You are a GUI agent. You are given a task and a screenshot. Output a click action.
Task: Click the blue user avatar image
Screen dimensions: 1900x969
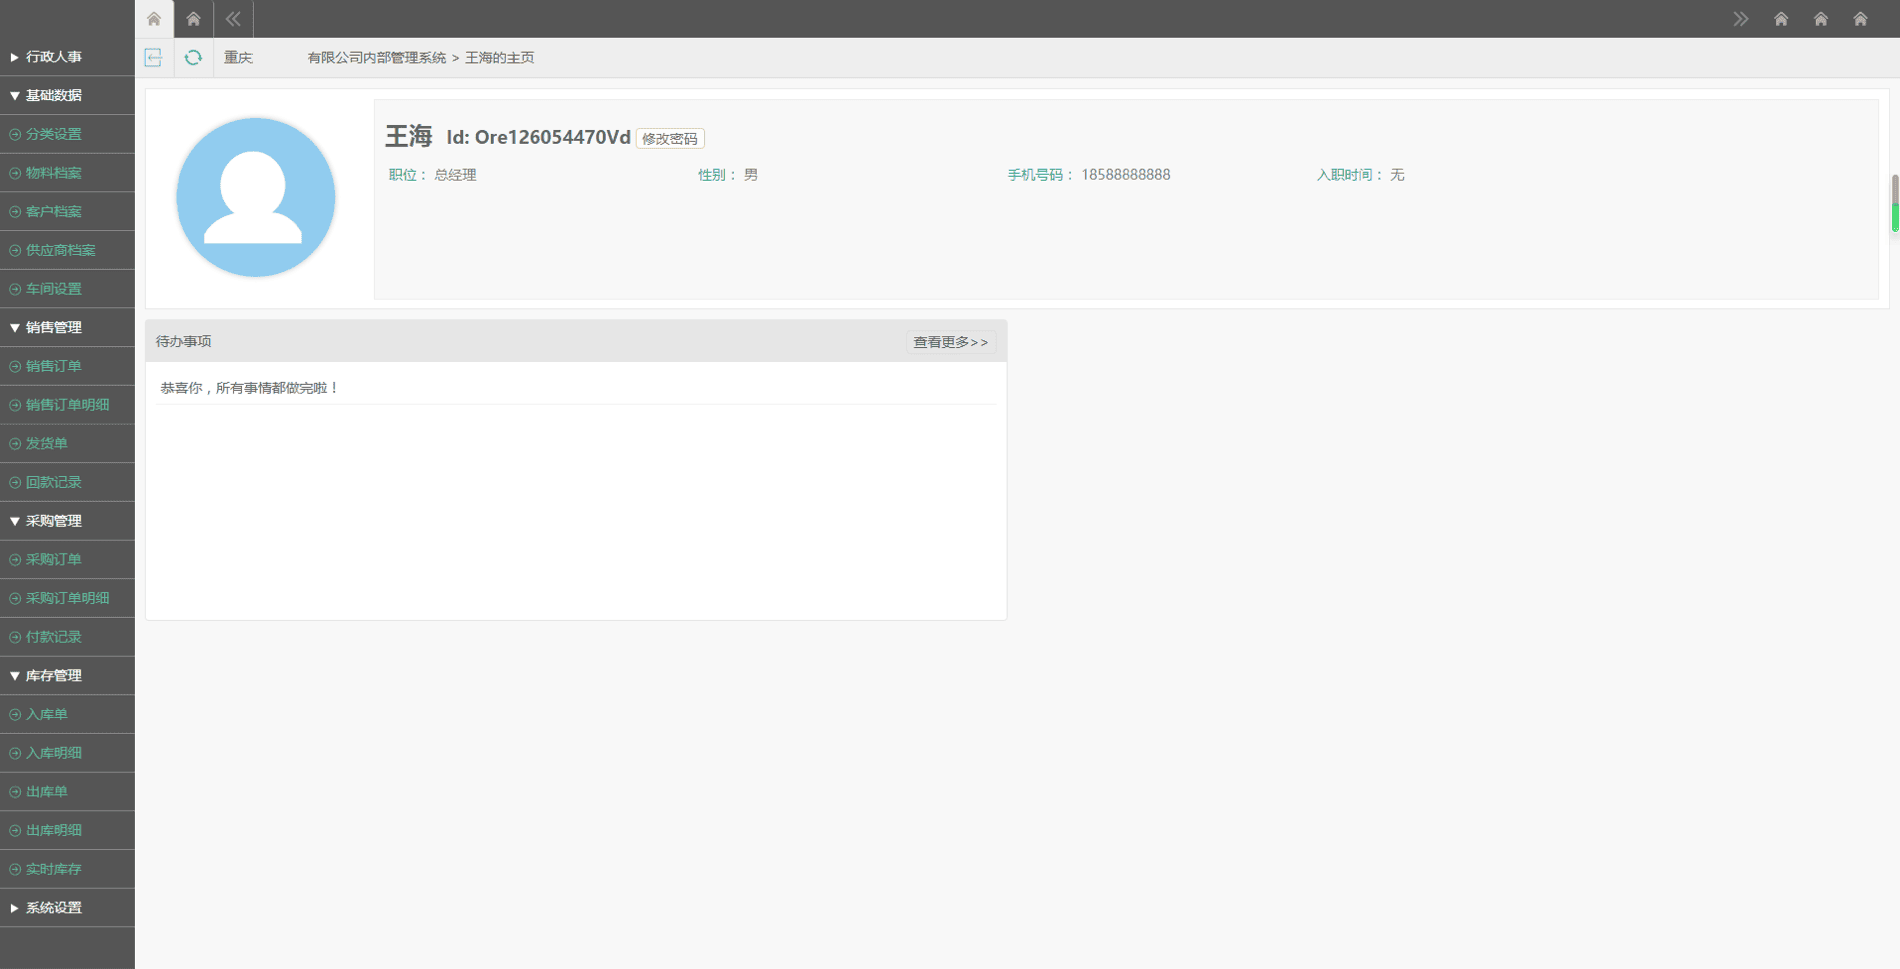[x=255, y=197]
